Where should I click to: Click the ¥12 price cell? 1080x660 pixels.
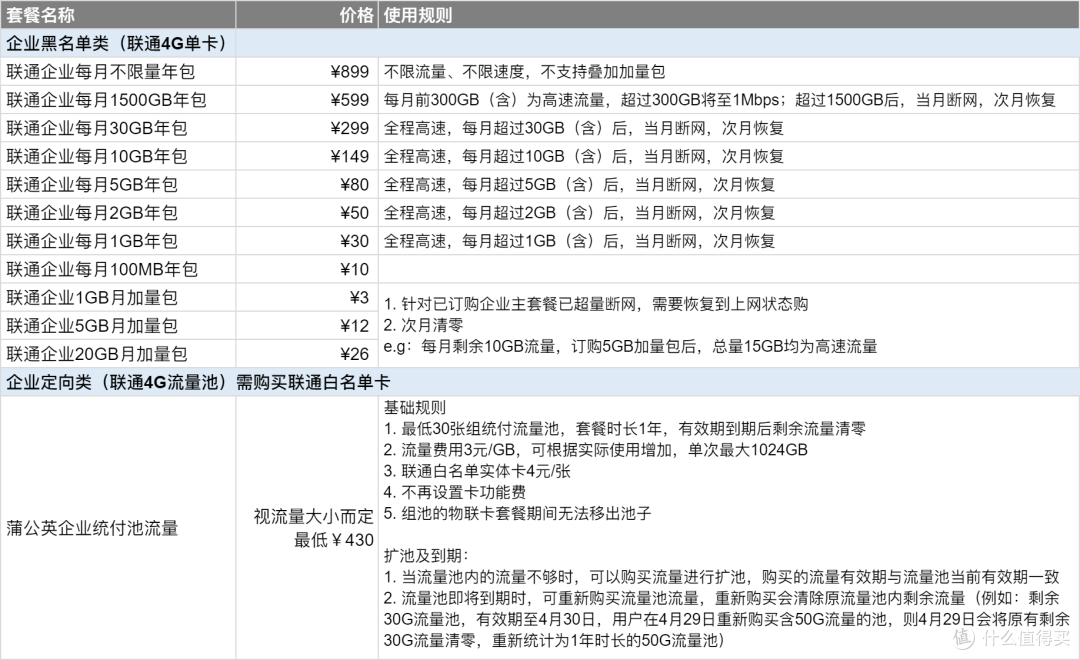click(x=307, y=326)
